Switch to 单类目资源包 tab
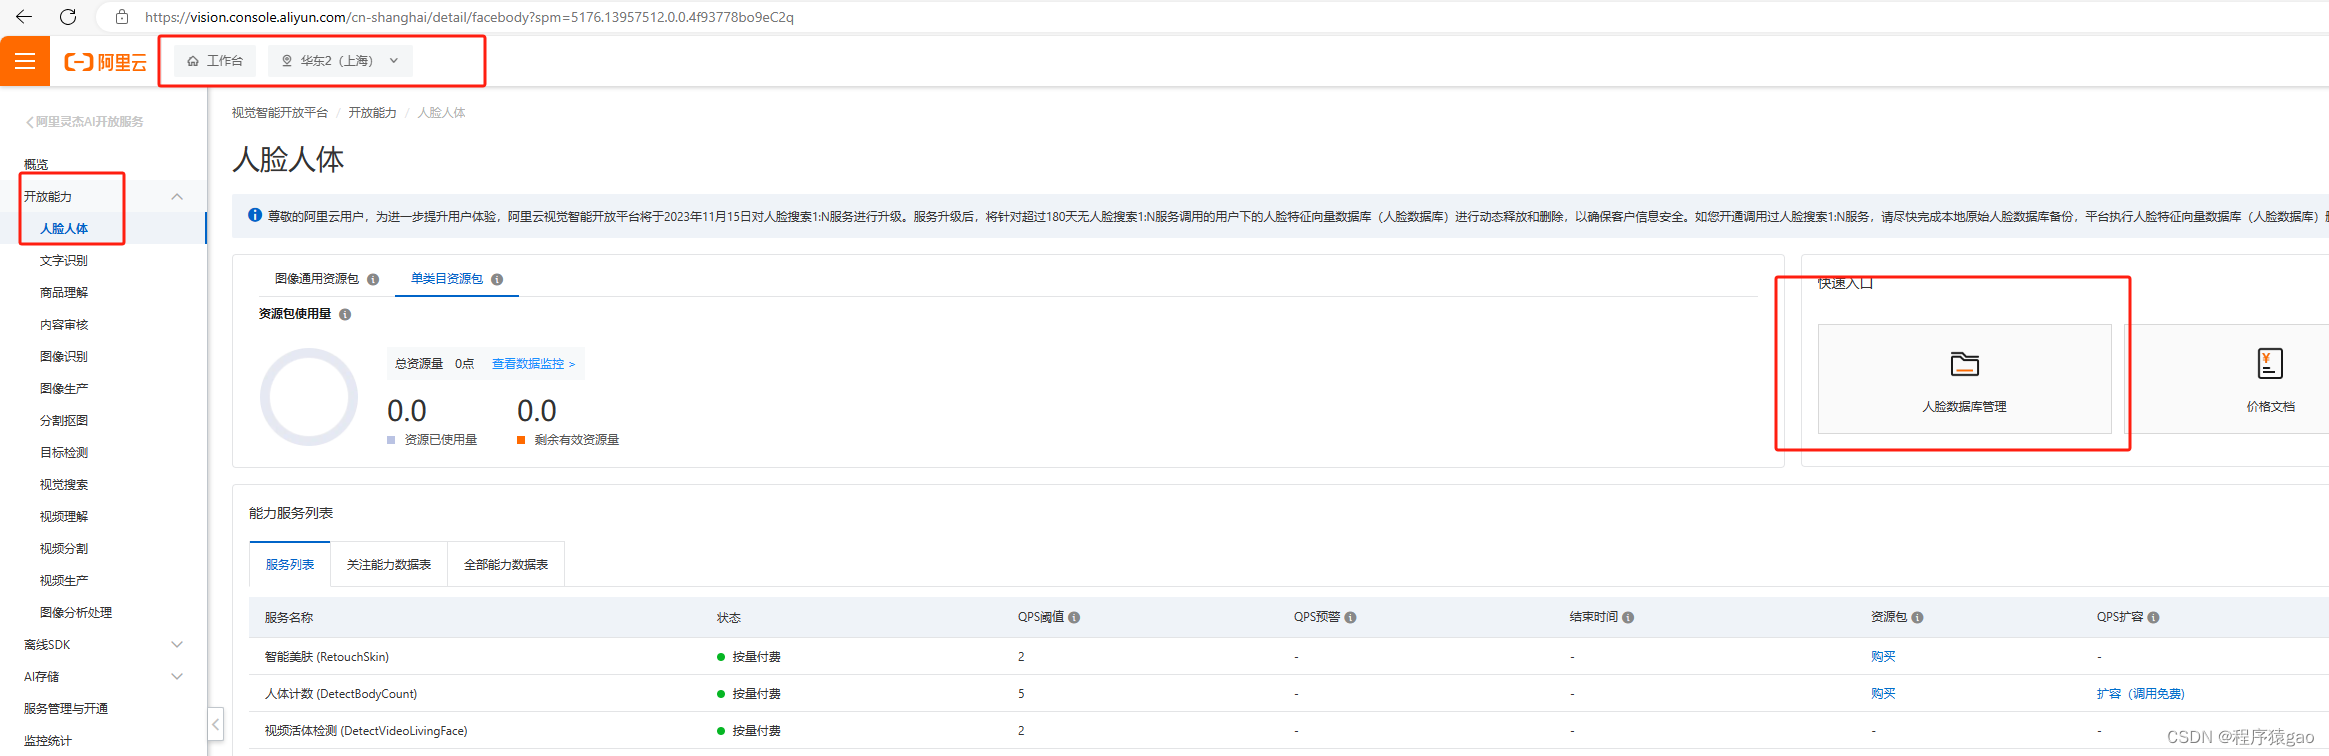 click(447, 279)
